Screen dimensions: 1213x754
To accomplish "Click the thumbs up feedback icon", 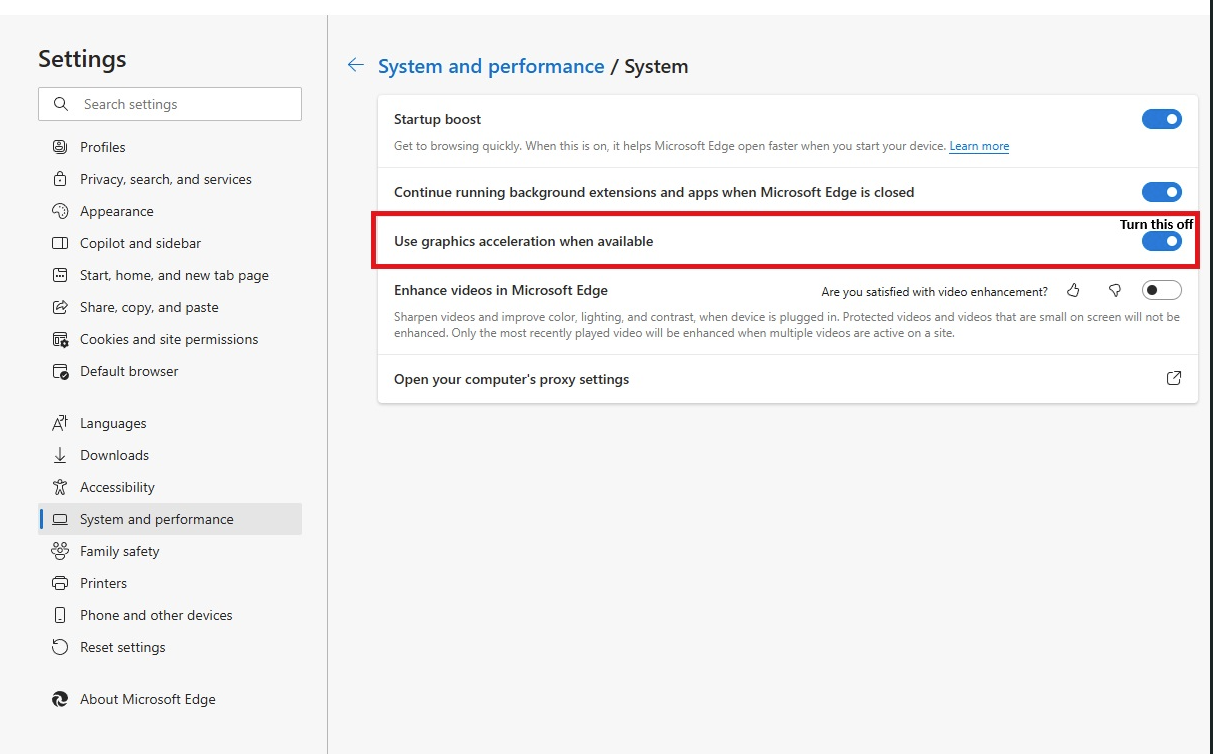I will [x=1073, y=291].
